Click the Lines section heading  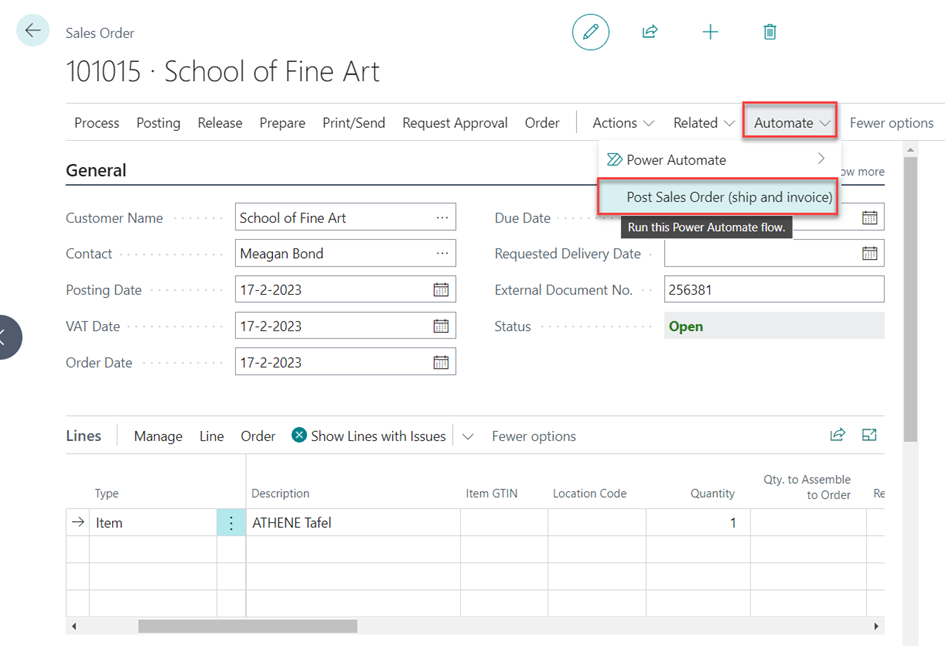(x=84, y=436)
